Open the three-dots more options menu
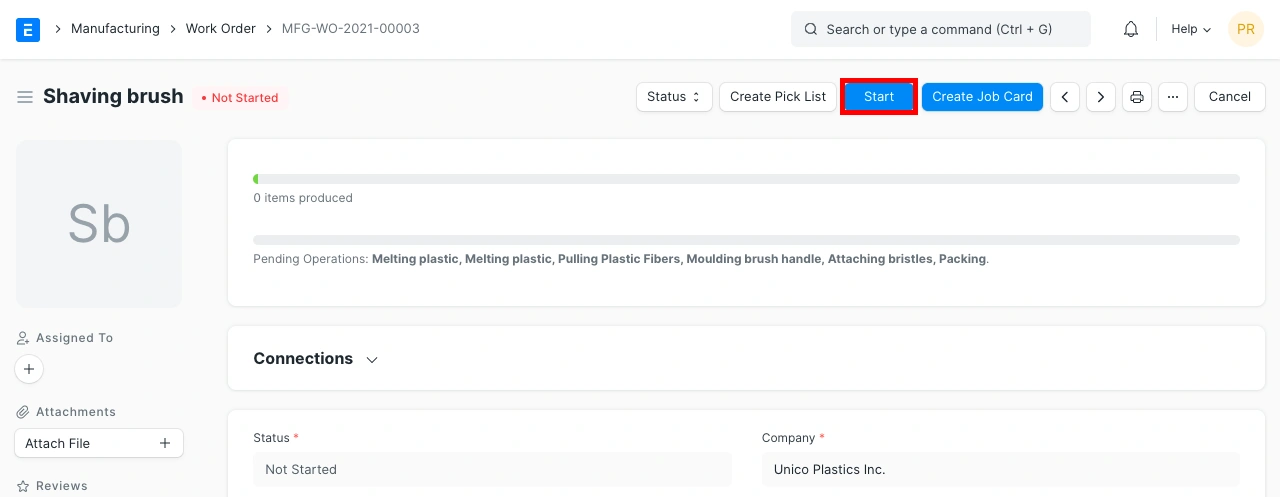 pos(1173,97)
